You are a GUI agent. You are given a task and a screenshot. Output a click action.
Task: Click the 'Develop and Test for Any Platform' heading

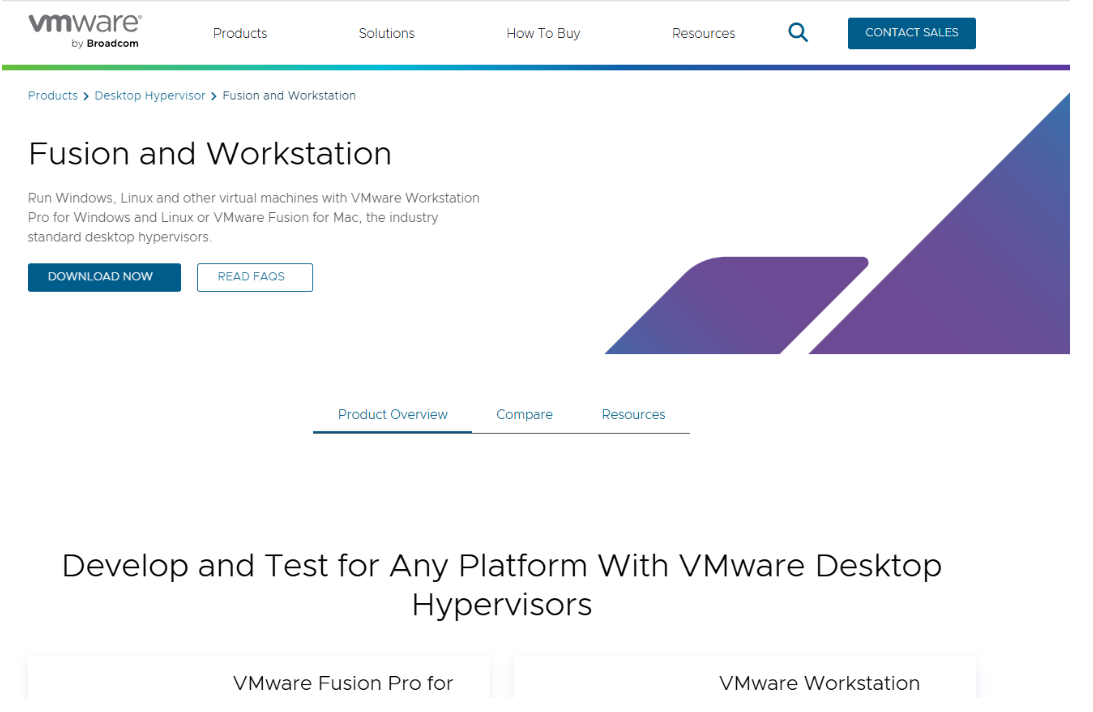(501, 584)
